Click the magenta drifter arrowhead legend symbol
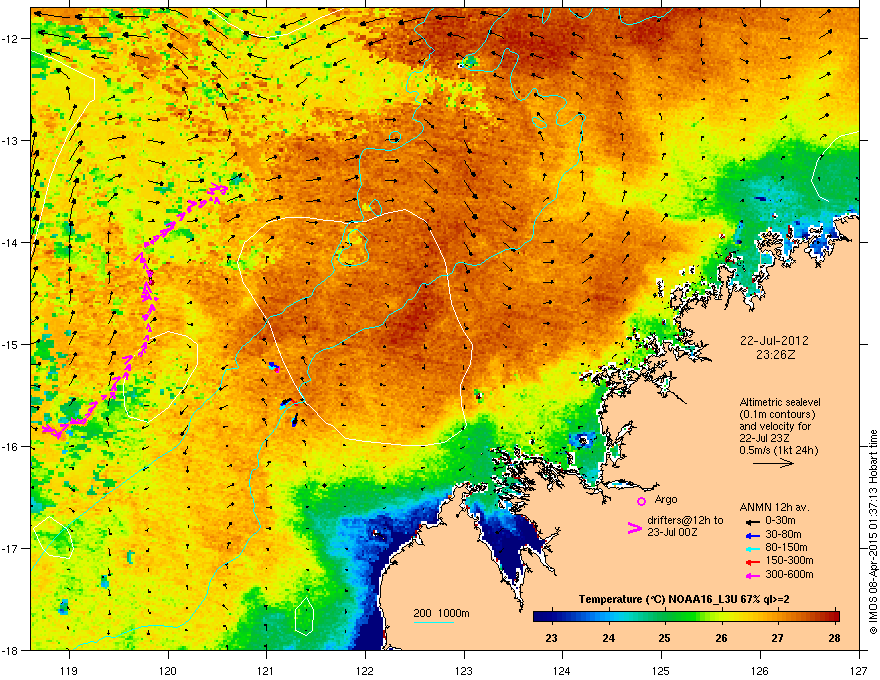 tap(634, 528)
